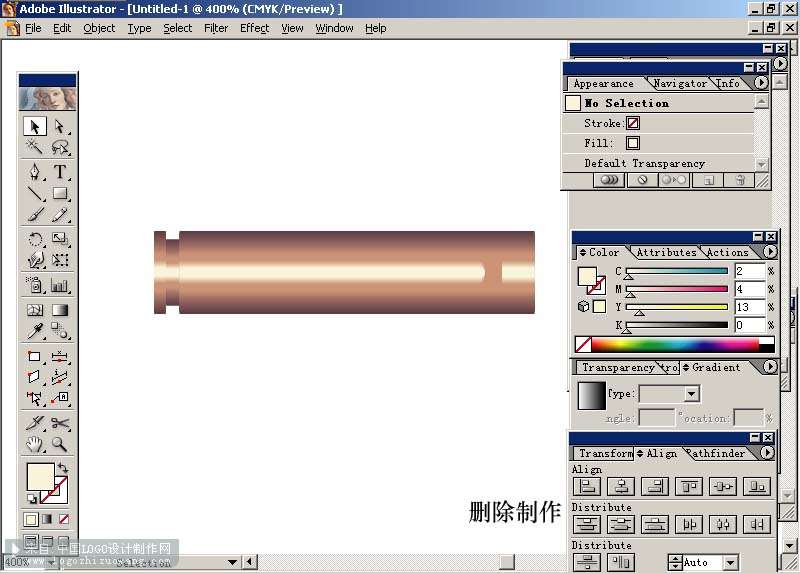800x573 pixels.
Task: Click Delete Selected Item trash in Appearance panel
Action: point(739,180)
